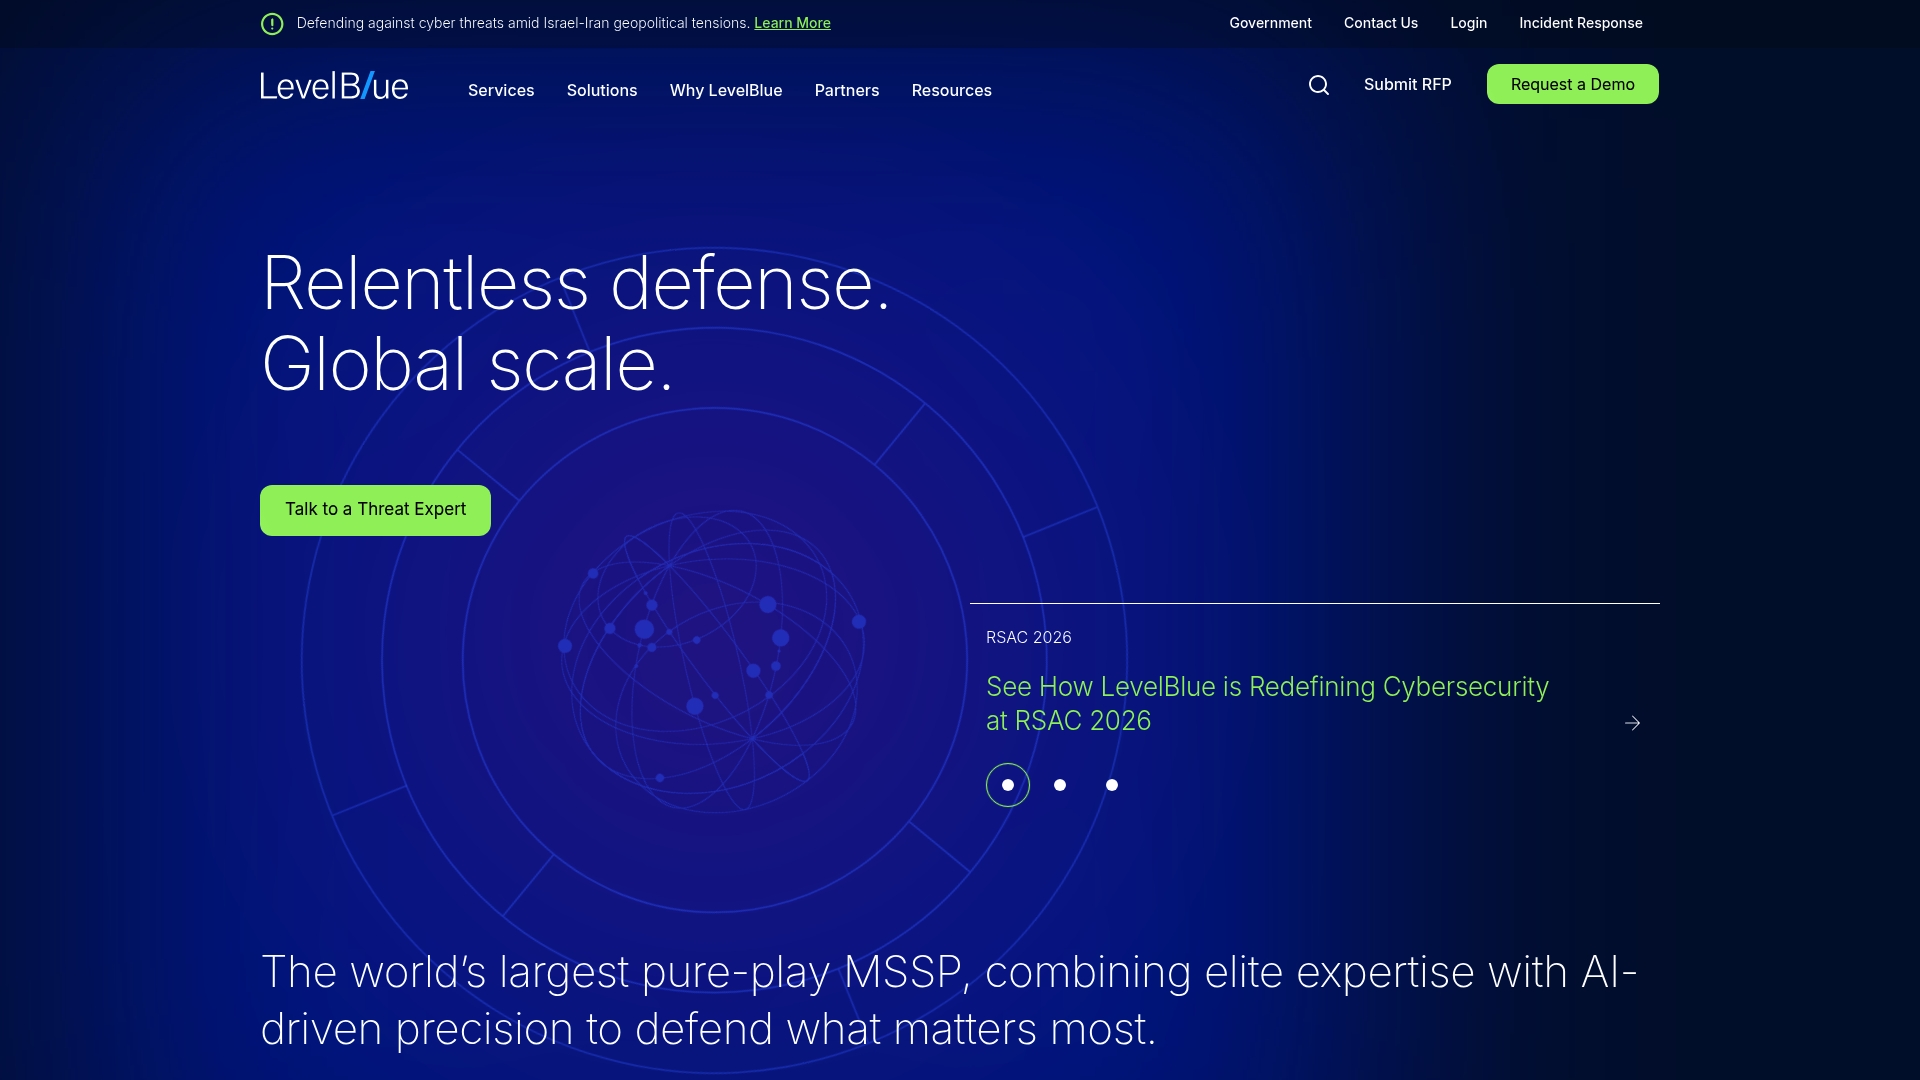
Task: Go to the Incident Response page
Action: [1580, 22]
